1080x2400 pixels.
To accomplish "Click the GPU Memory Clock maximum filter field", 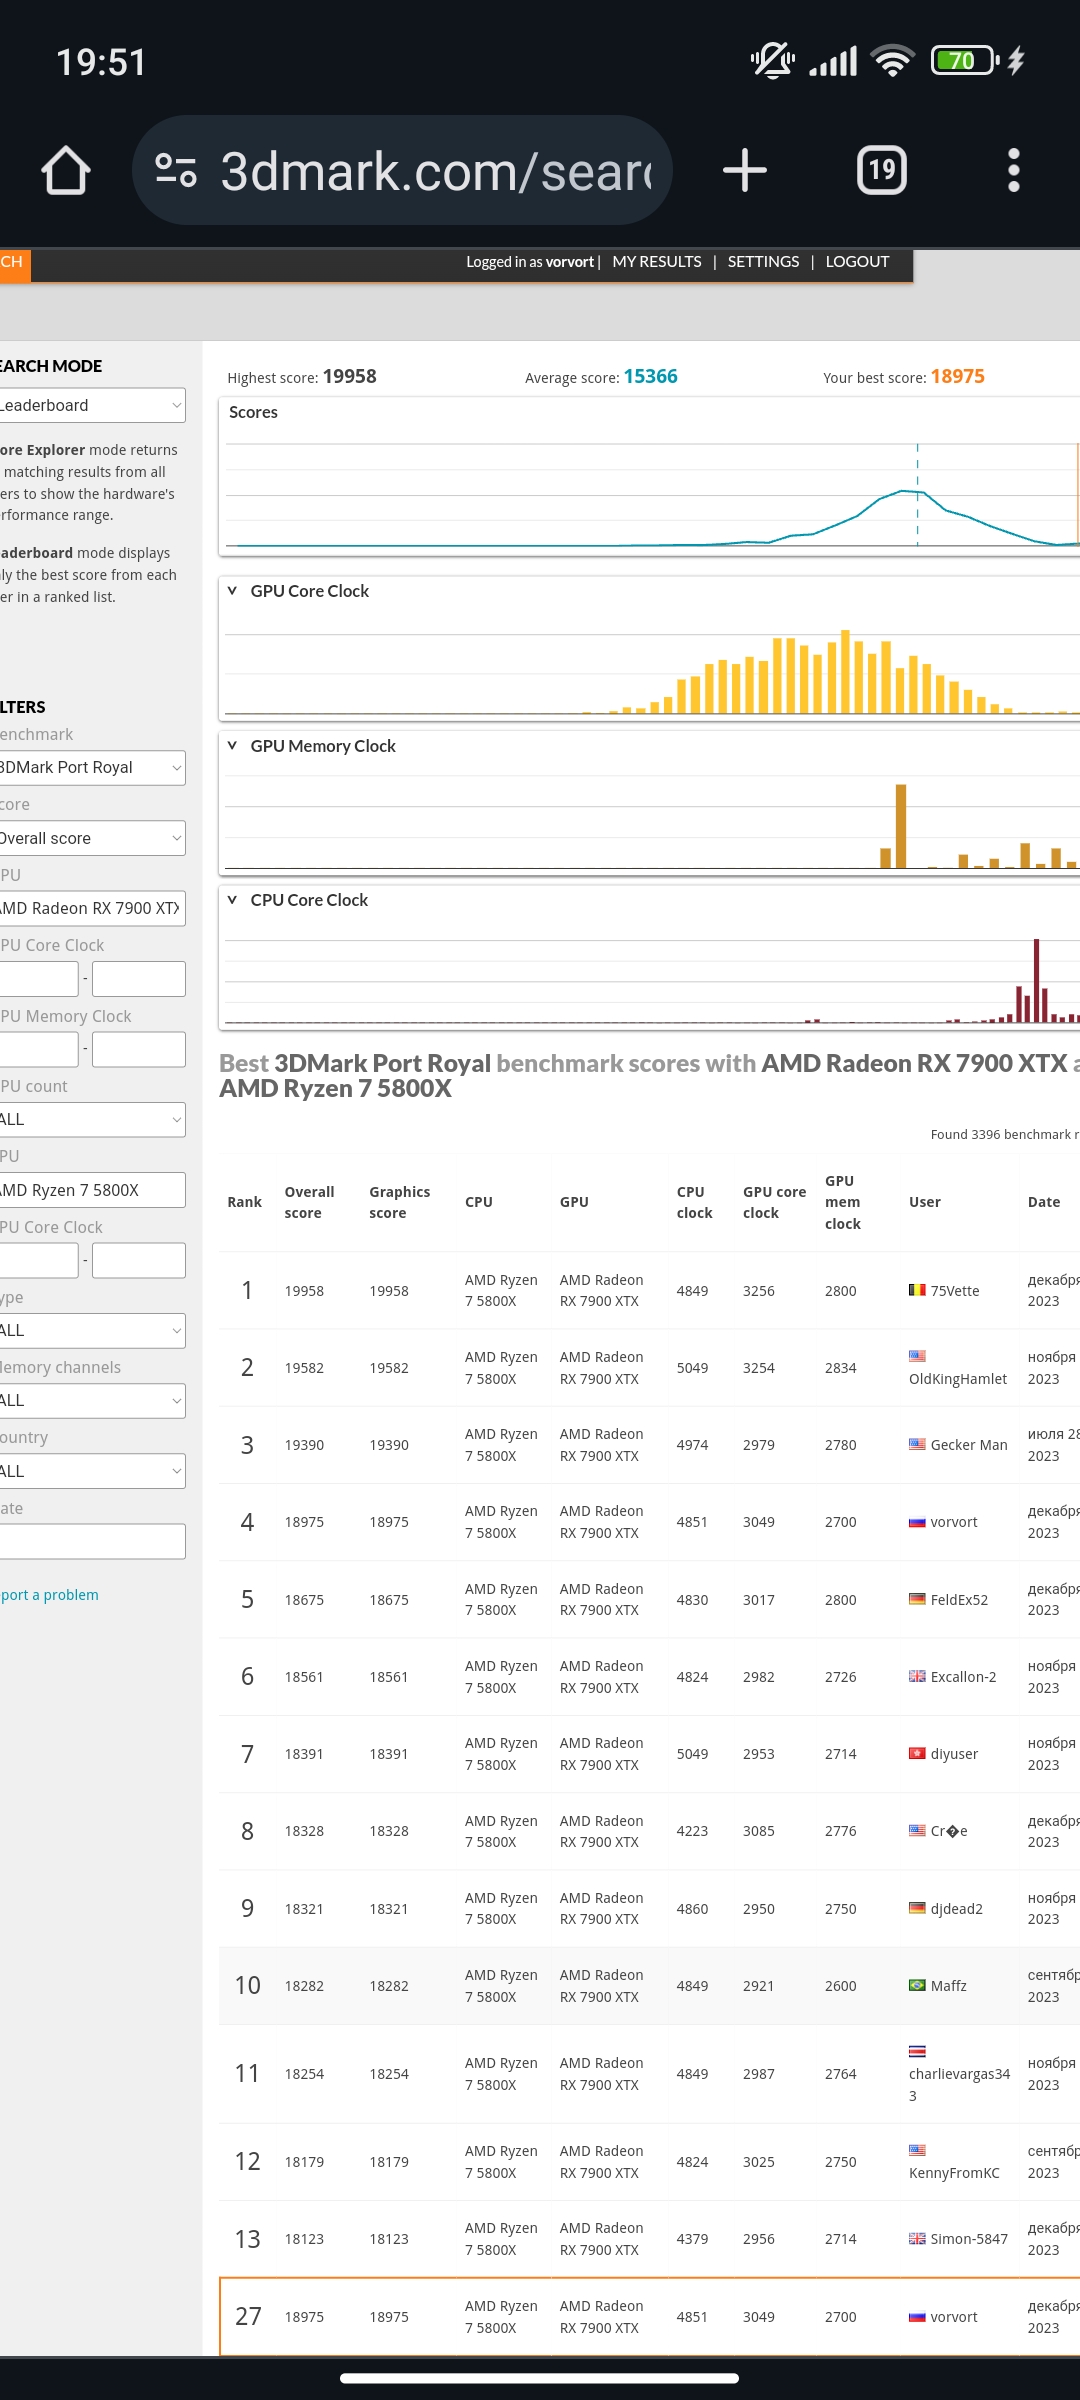I will click(139, 1049).
